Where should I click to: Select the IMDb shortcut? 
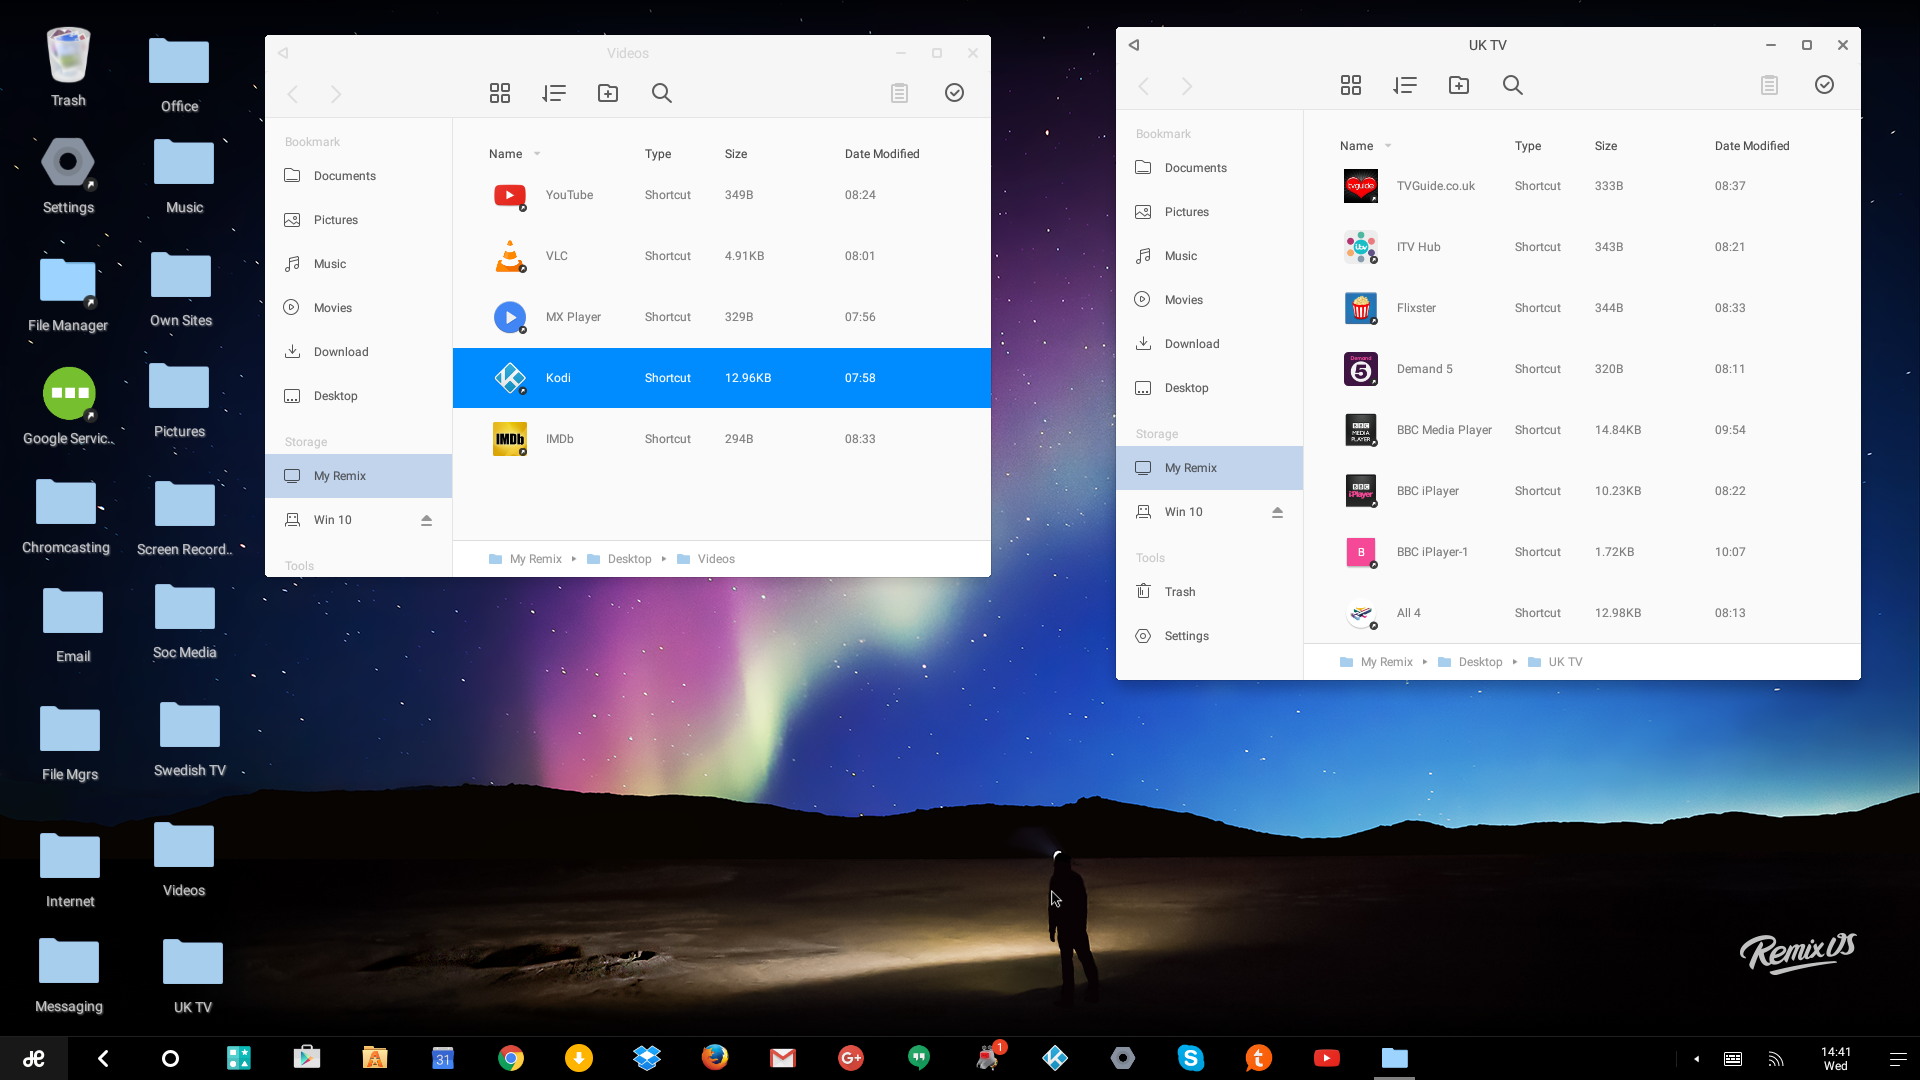[x=722, y=439]
